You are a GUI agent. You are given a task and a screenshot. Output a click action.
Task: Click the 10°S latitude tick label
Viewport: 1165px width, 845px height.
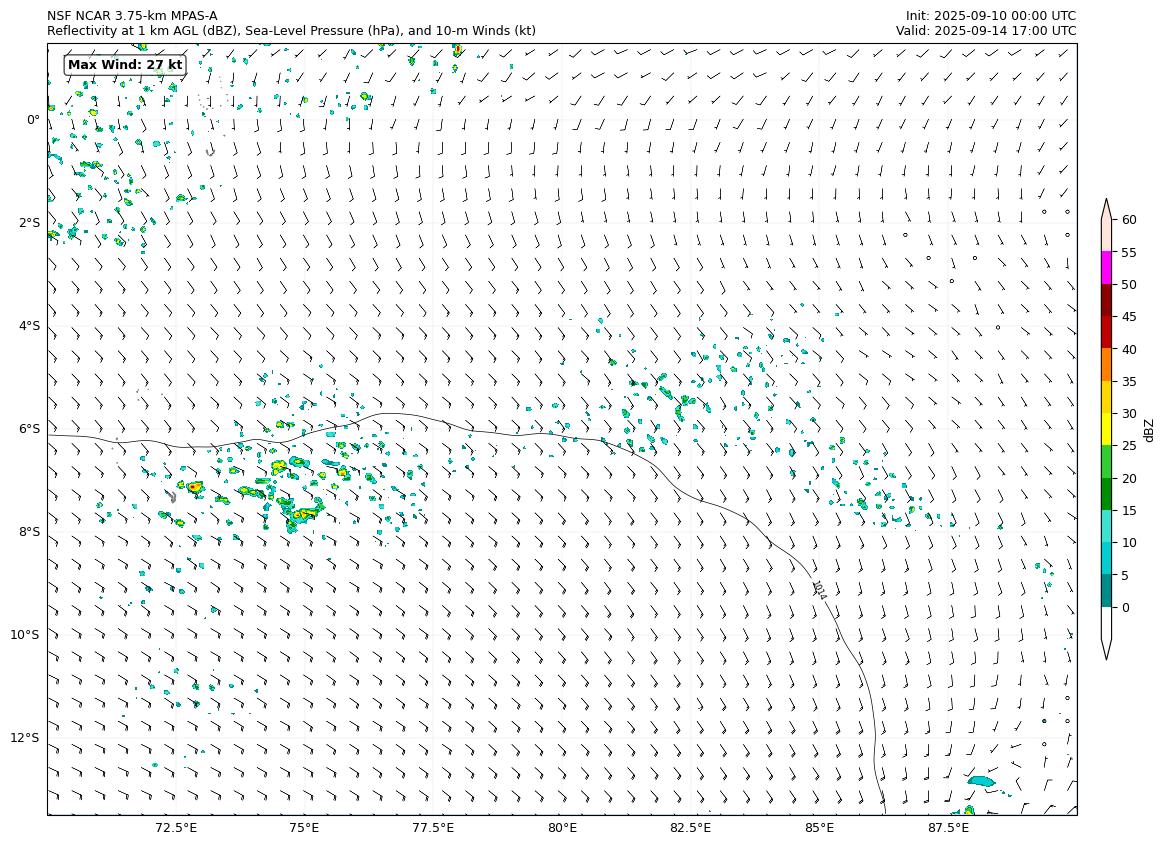point(25,635)
